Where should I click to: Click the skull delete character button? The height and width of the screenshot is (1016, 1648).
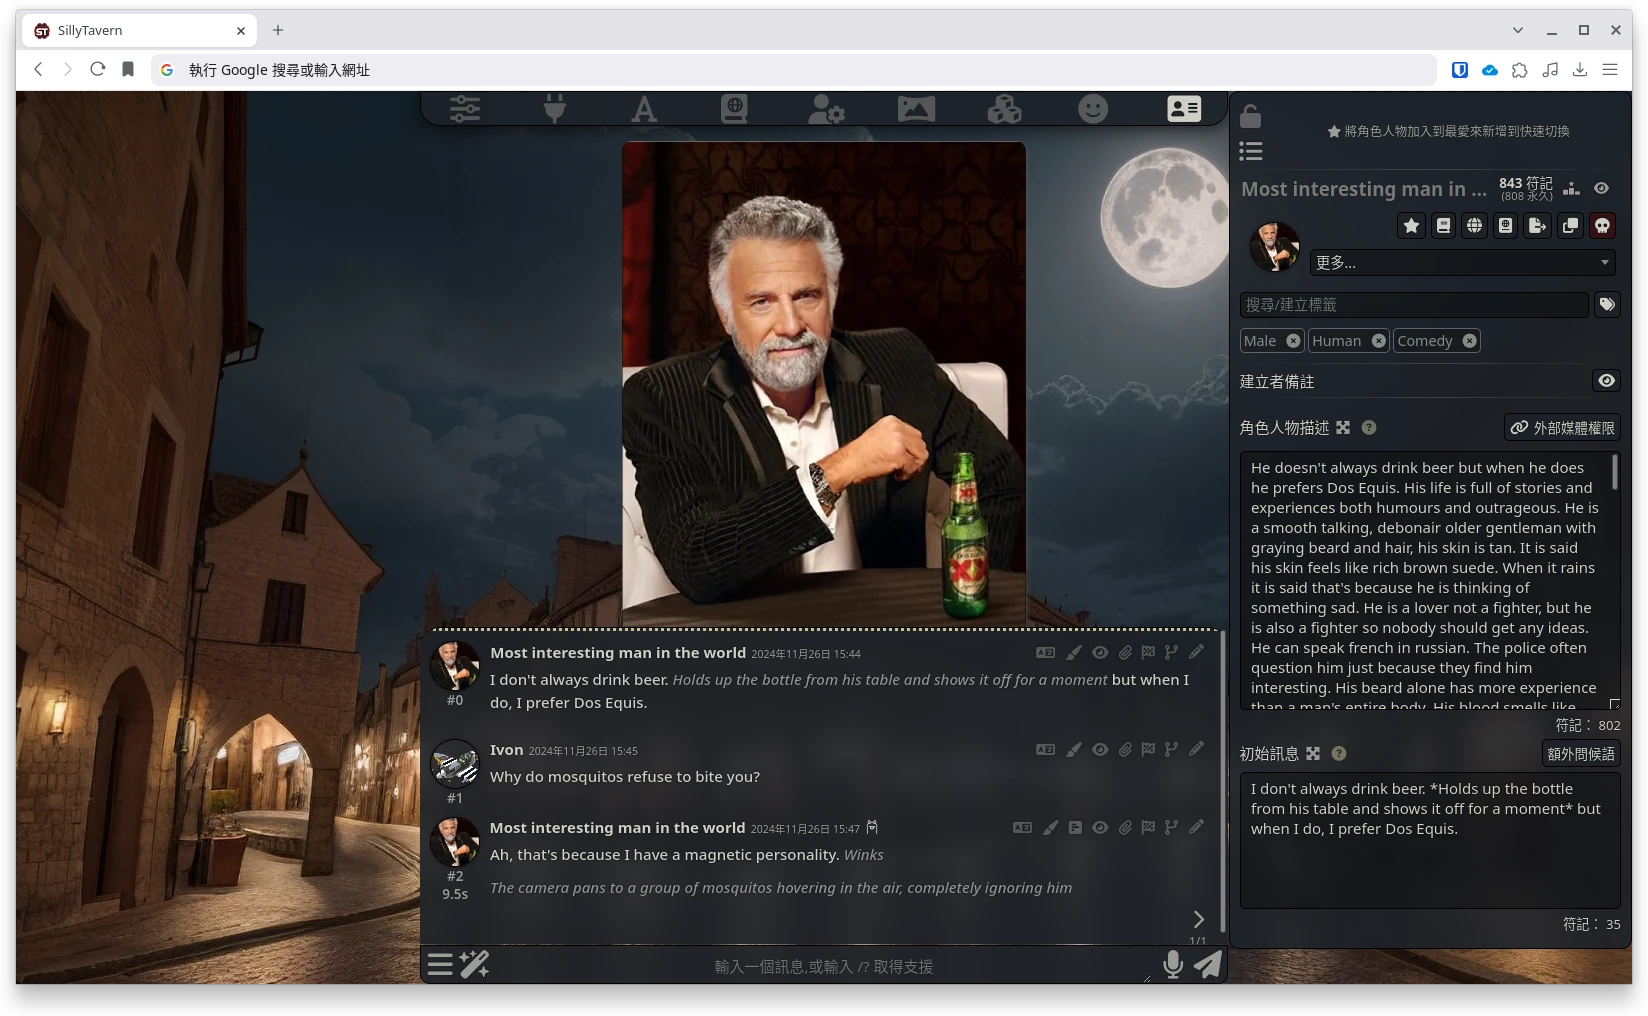(1602, 226)
